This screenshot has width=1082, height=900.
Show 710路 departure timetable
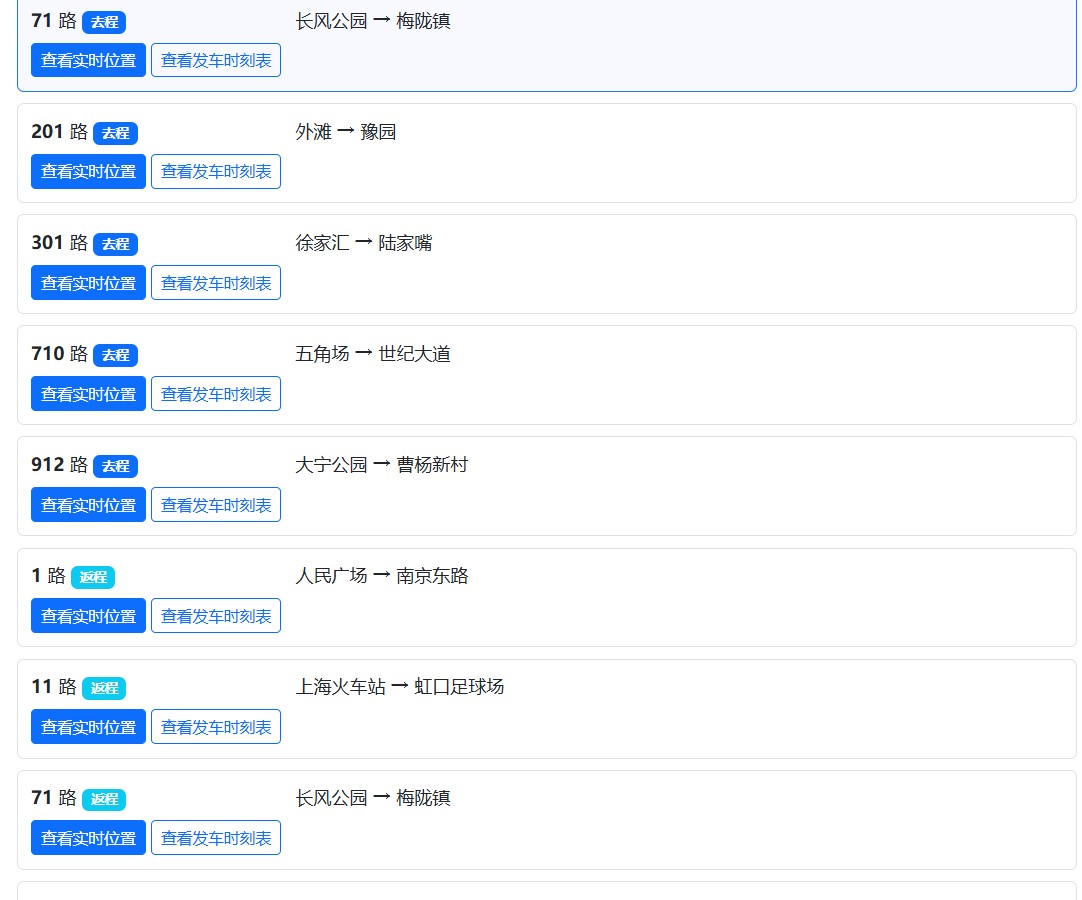click(x=216, y=393)
